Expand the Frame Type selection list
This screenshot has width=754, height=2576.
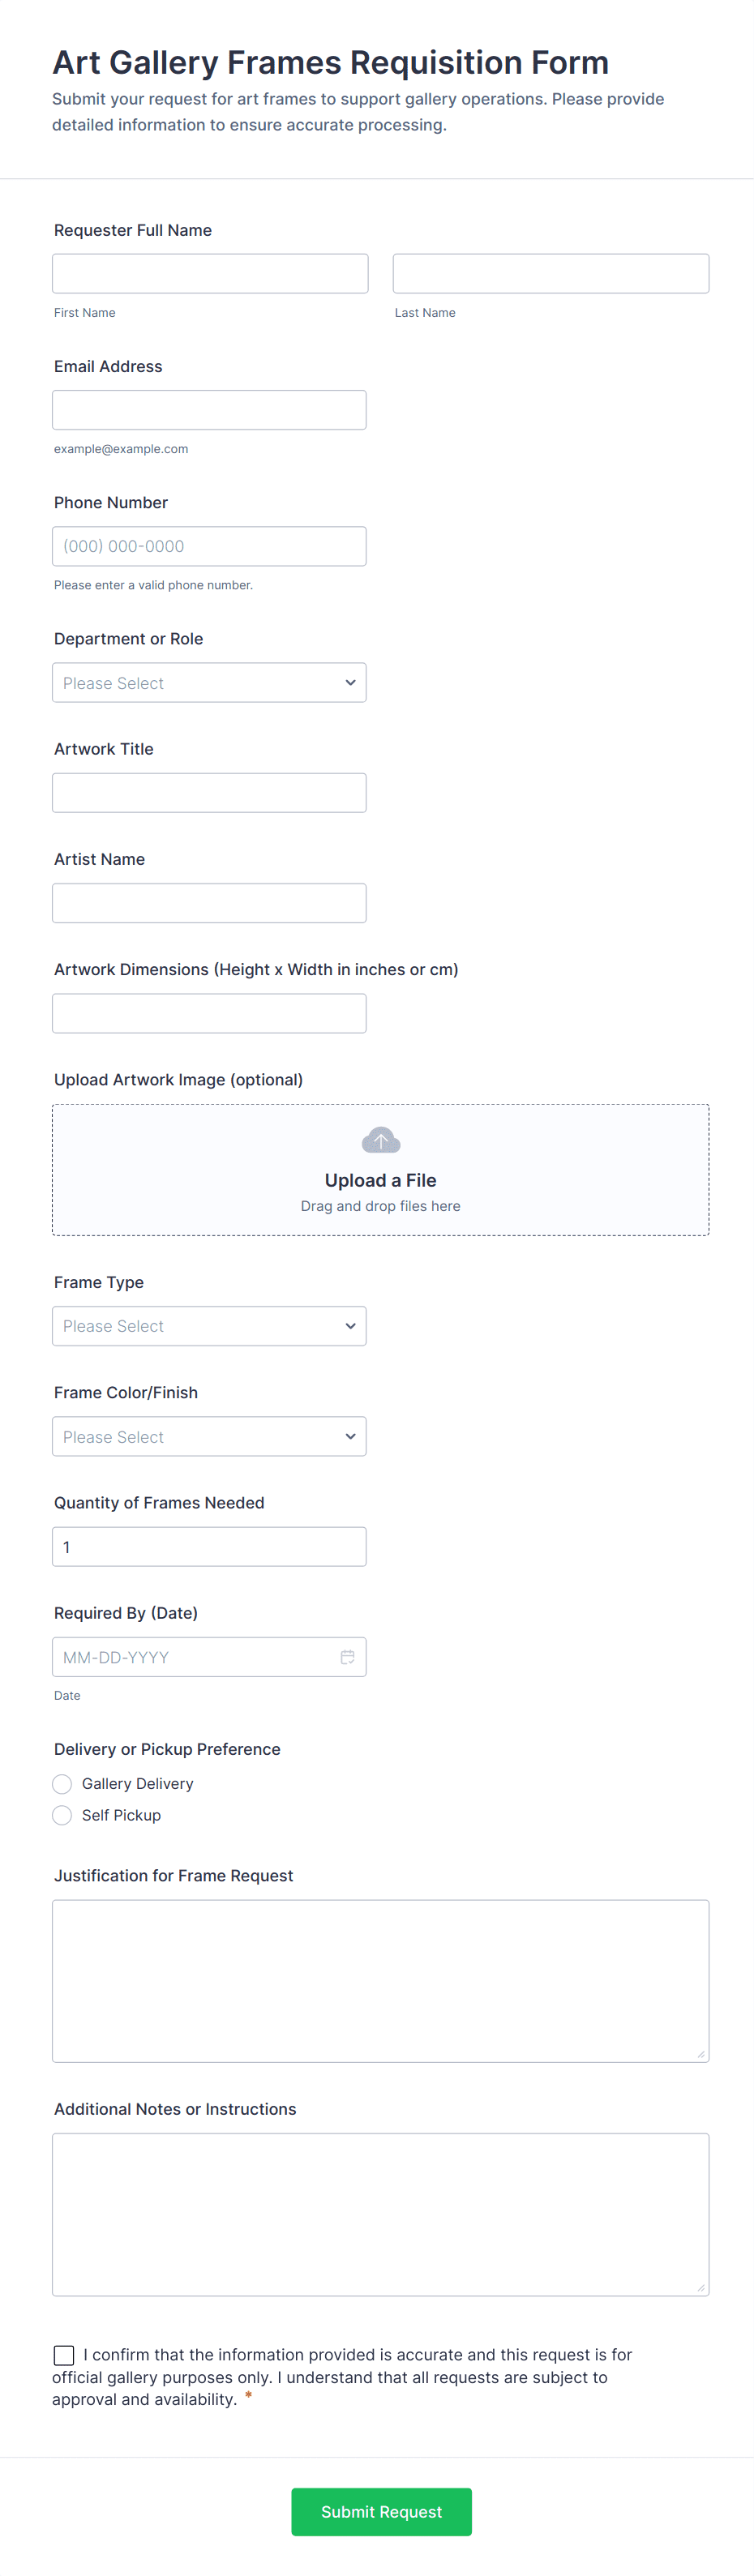tap(209, 1325)
